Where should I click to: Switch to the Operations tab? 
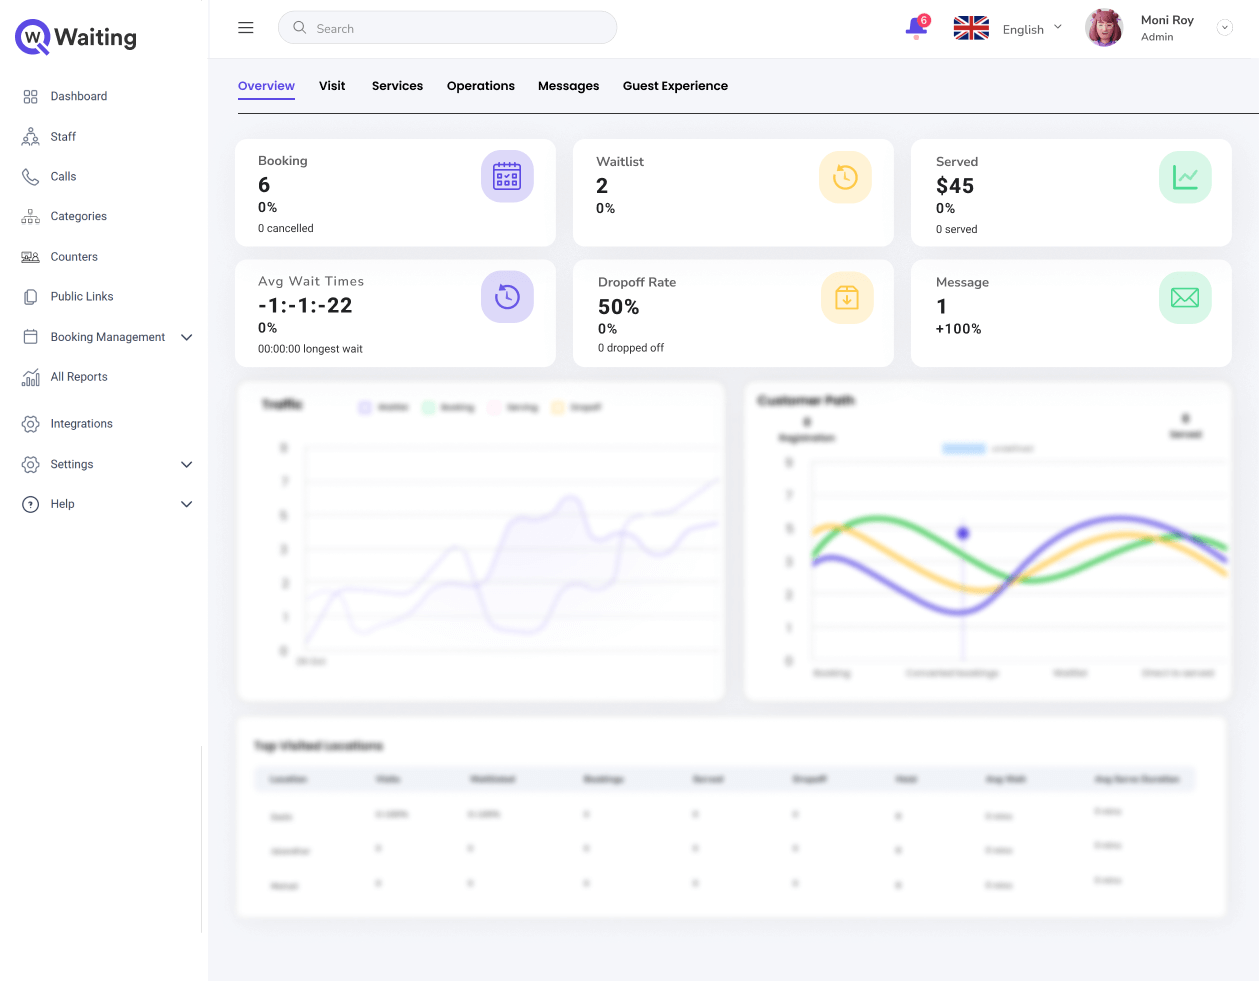480,86
